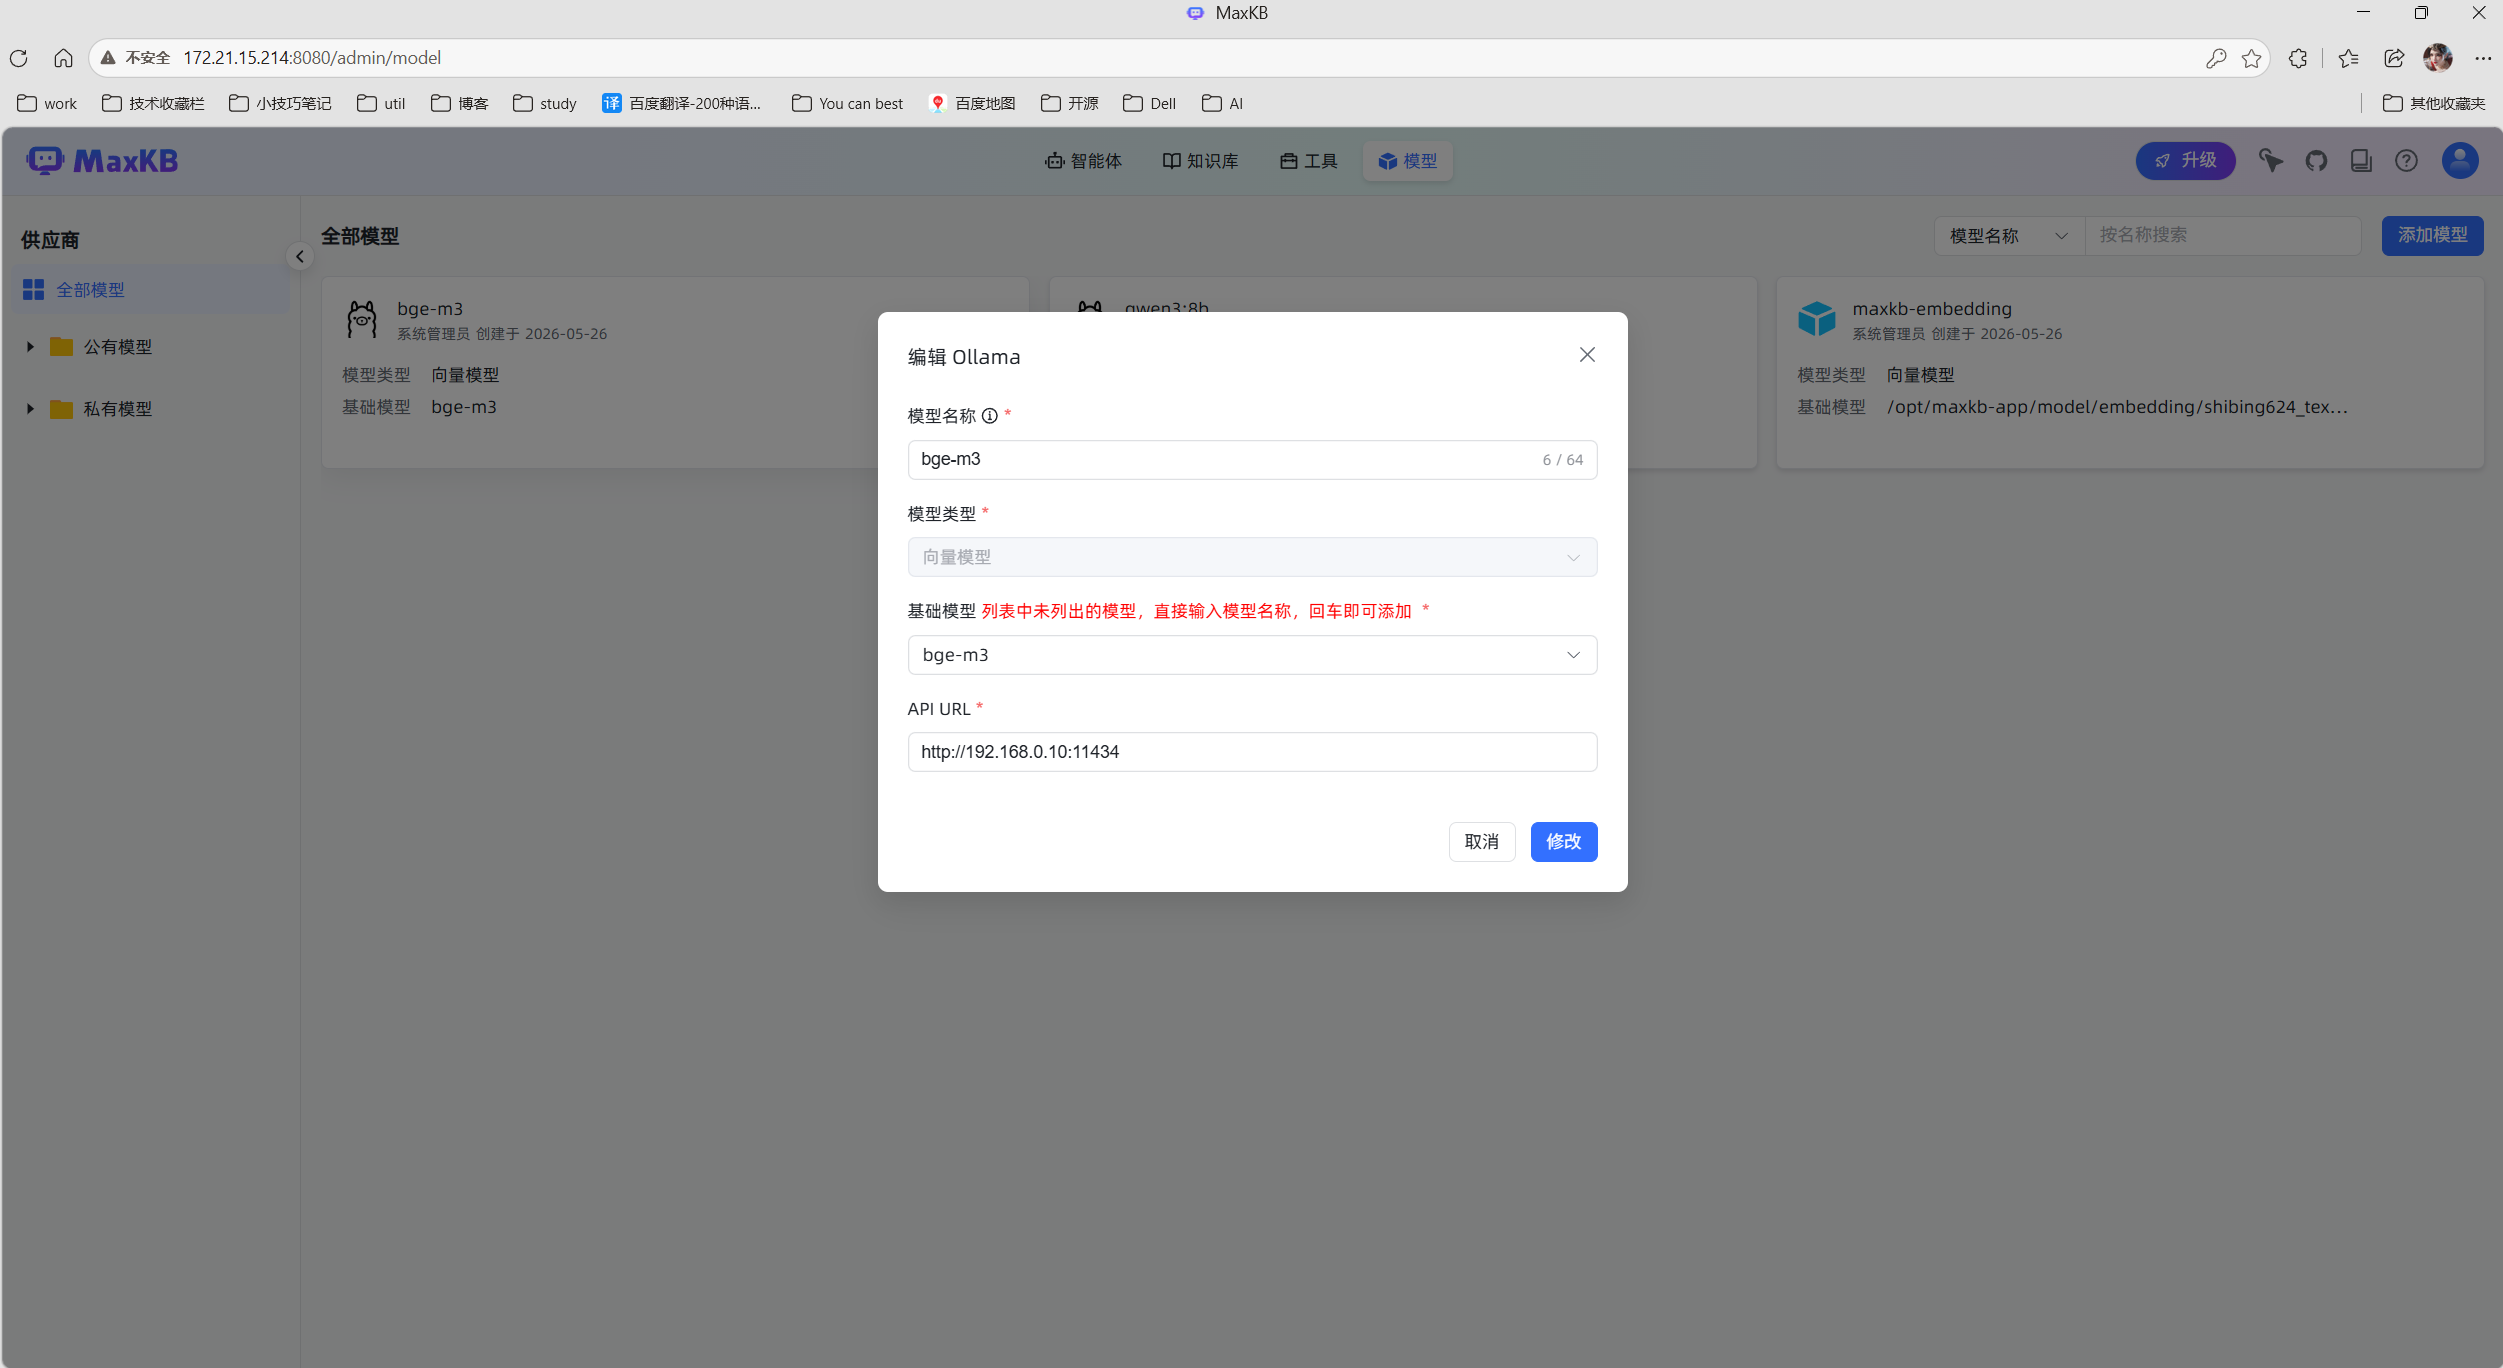Image resolution: width=2503 pixels, height=1368 pixels.
Task: Click the maxkb-embedding cube icon
Action: pyautogui.click(x=1817, y=320)
